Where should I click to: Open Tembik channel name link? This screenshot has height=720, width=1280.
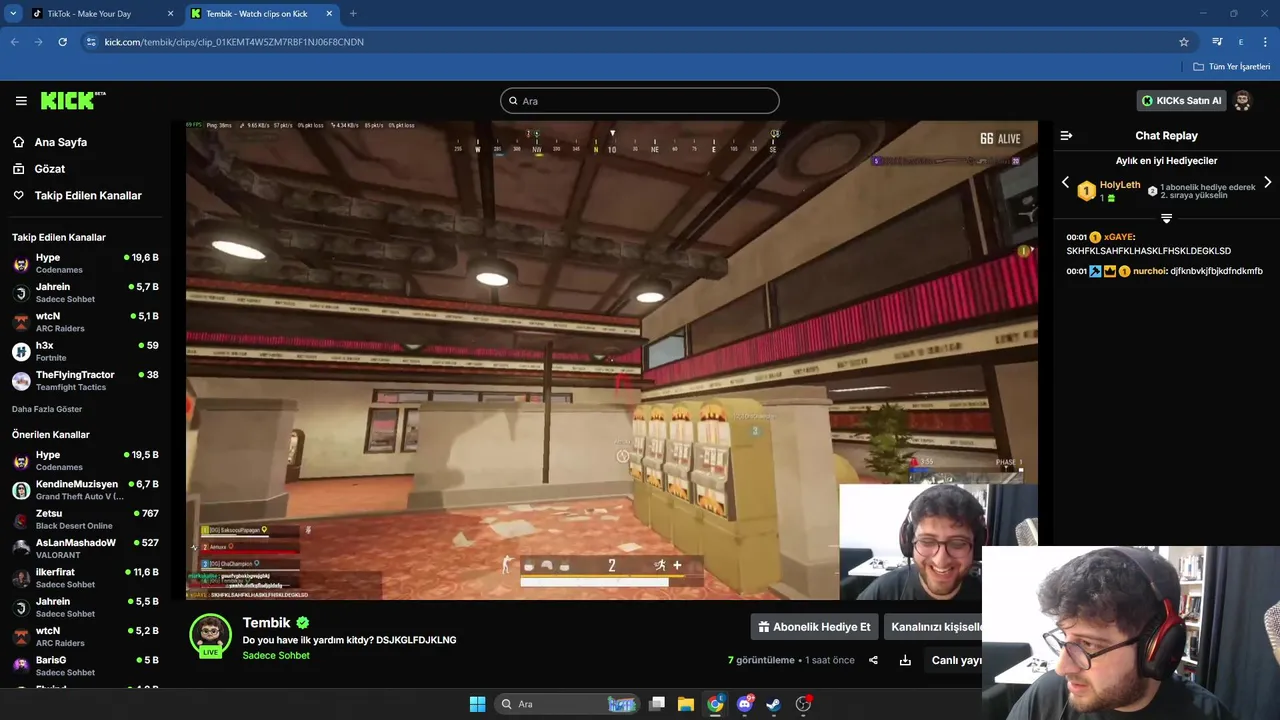266,623
